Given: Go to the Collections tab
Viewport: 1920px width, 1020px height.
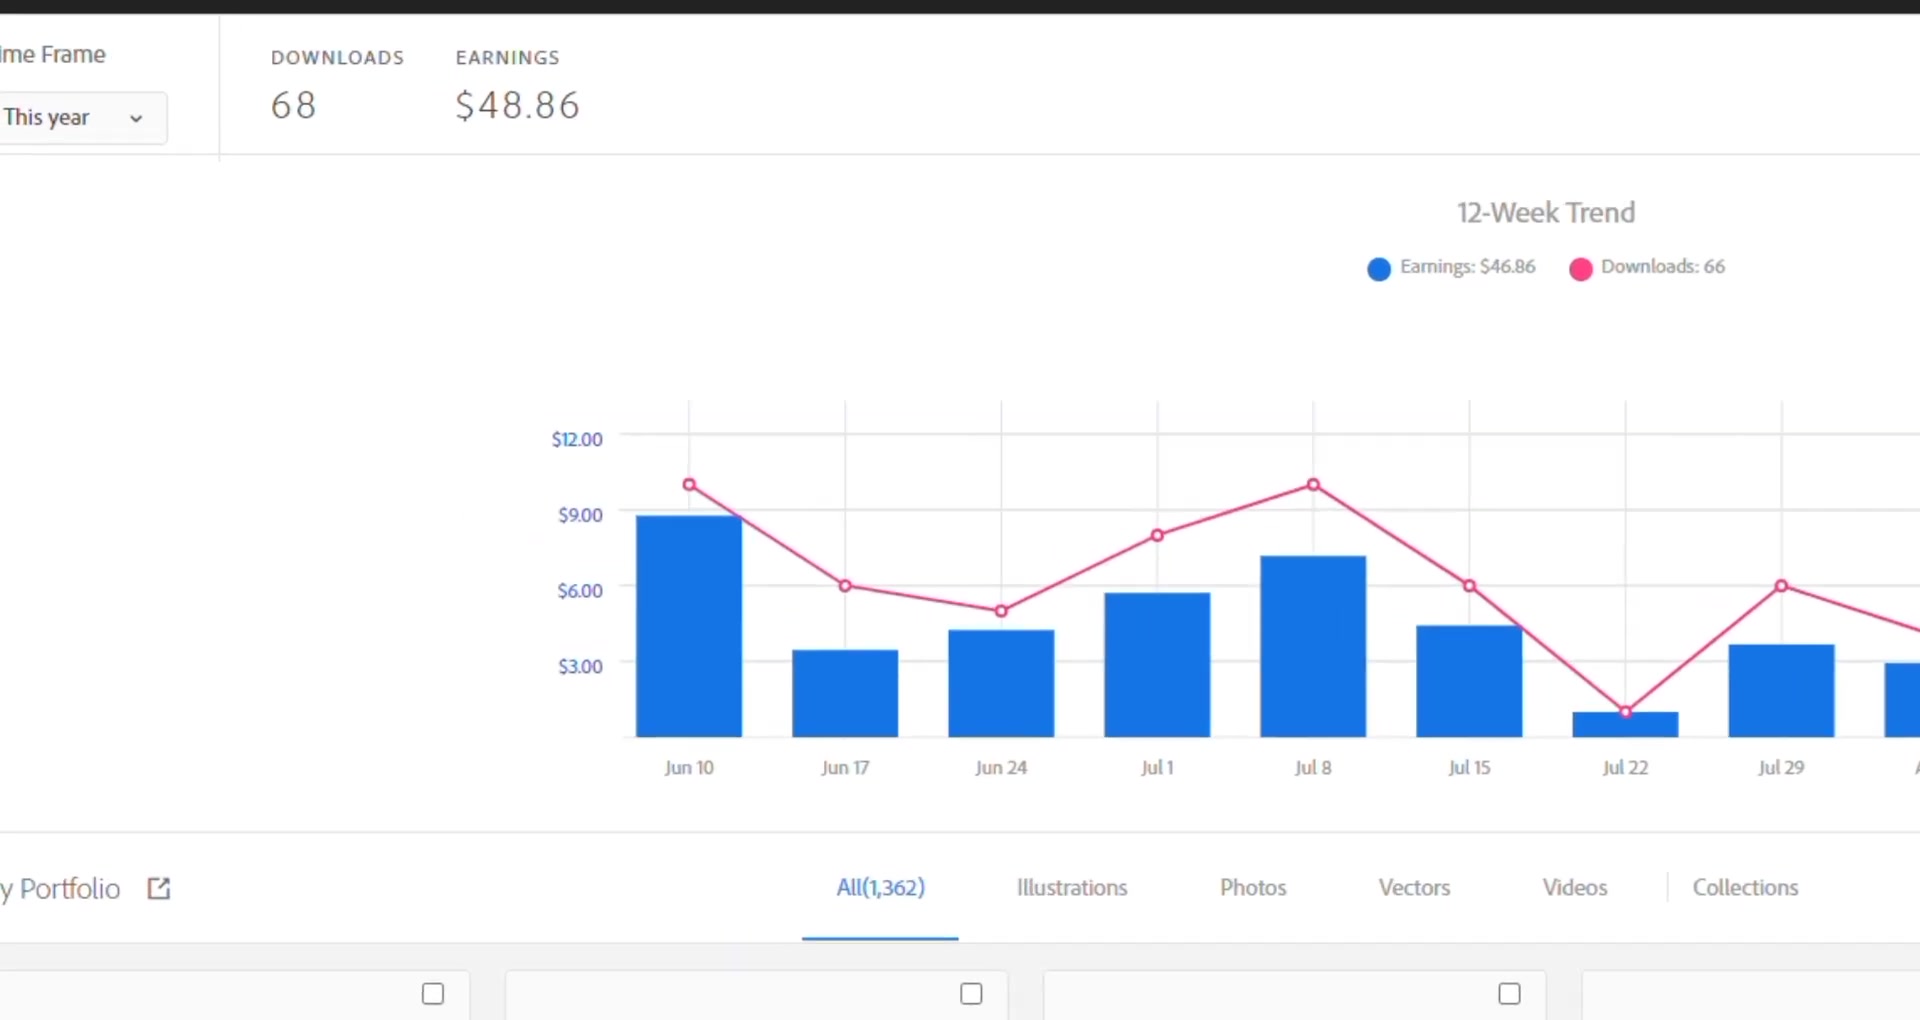Looking at the screenshot, I should click(1745, 888).
